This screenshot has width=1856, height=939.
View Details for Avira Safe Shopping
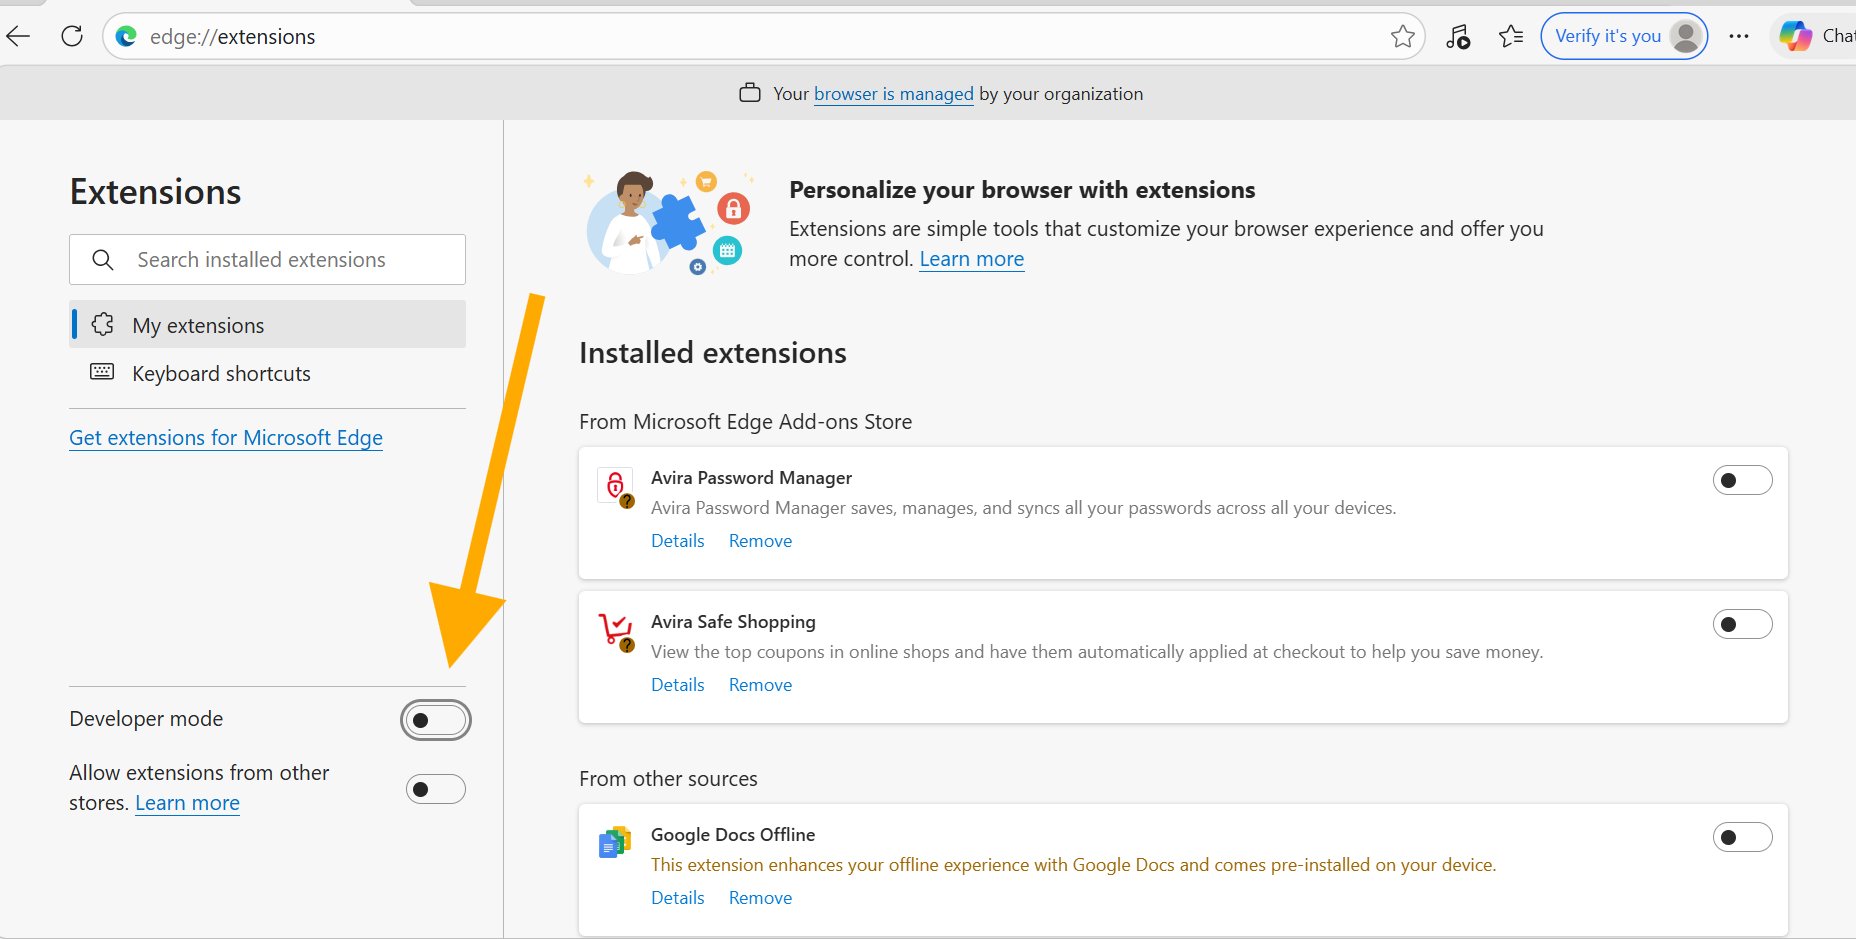click(x=678, y=685)
